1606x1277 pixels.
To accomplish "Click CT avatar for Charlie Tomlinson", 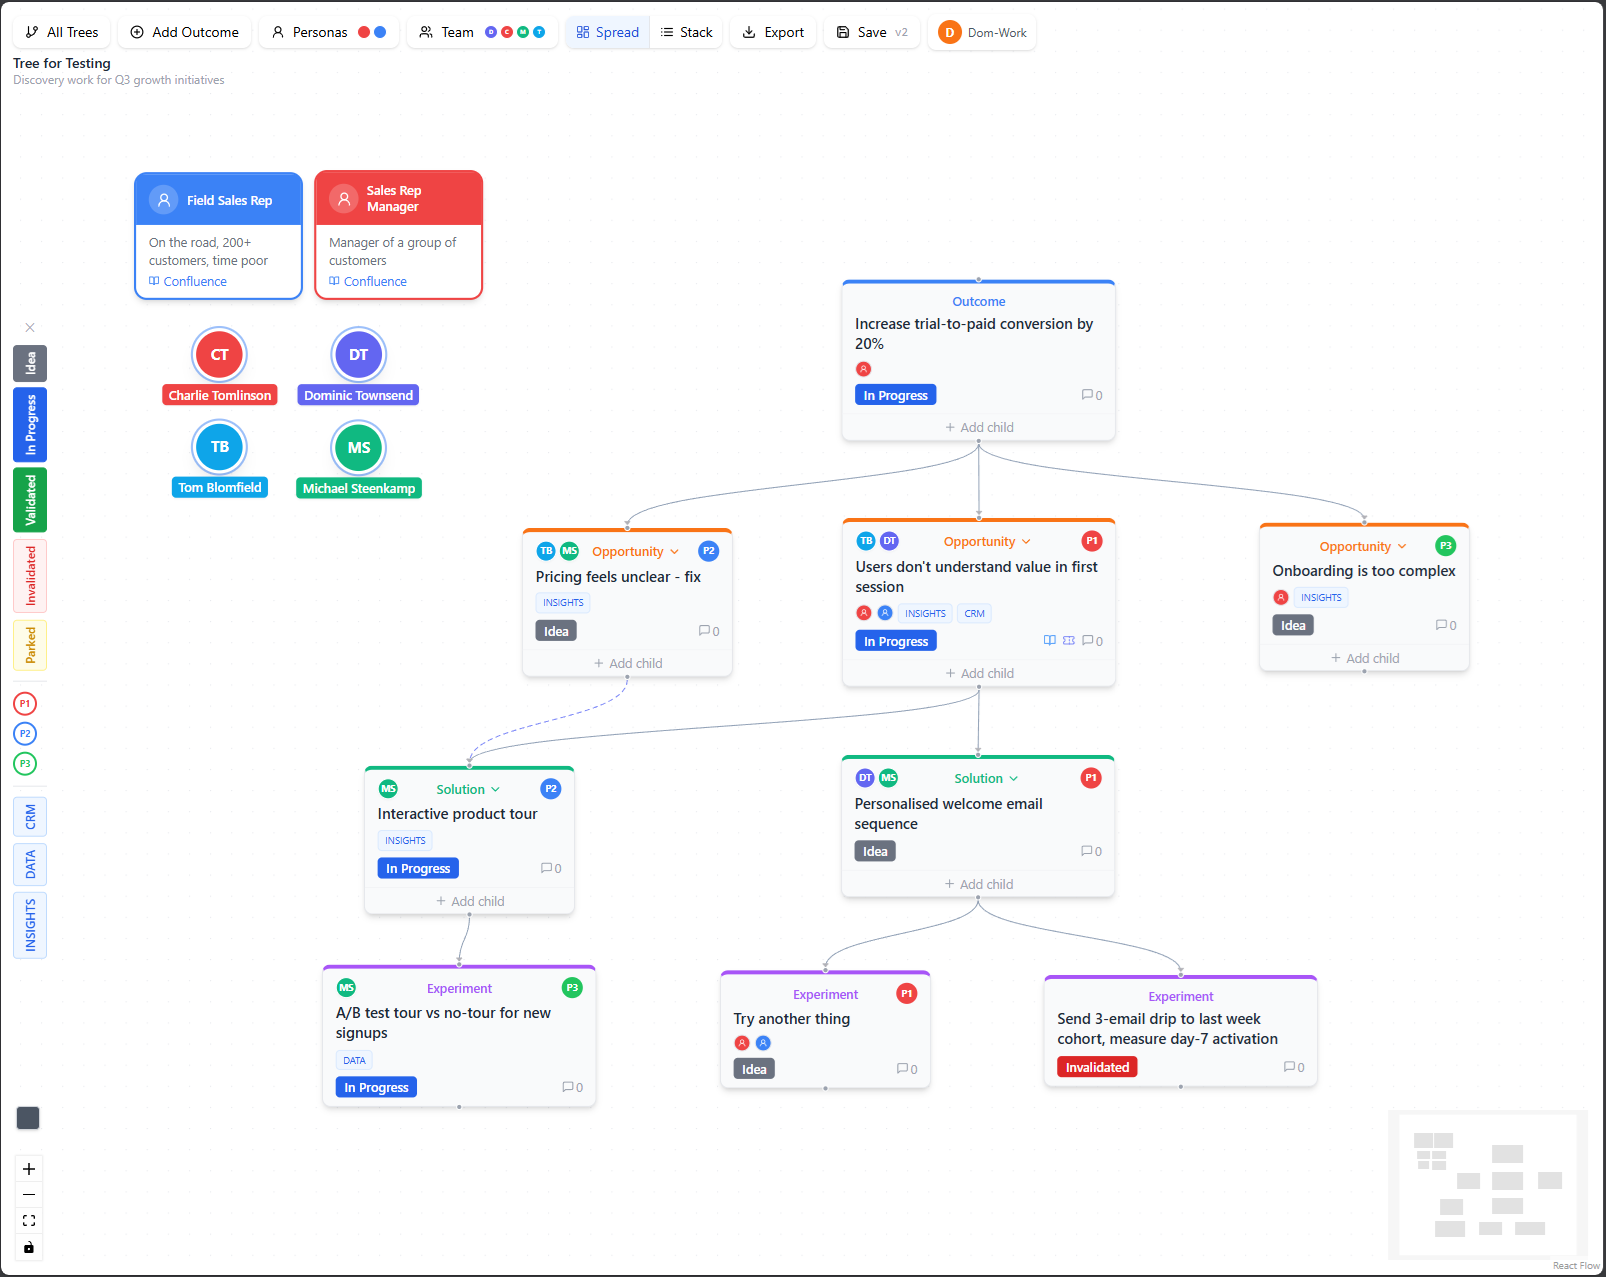I will (219, 355).
